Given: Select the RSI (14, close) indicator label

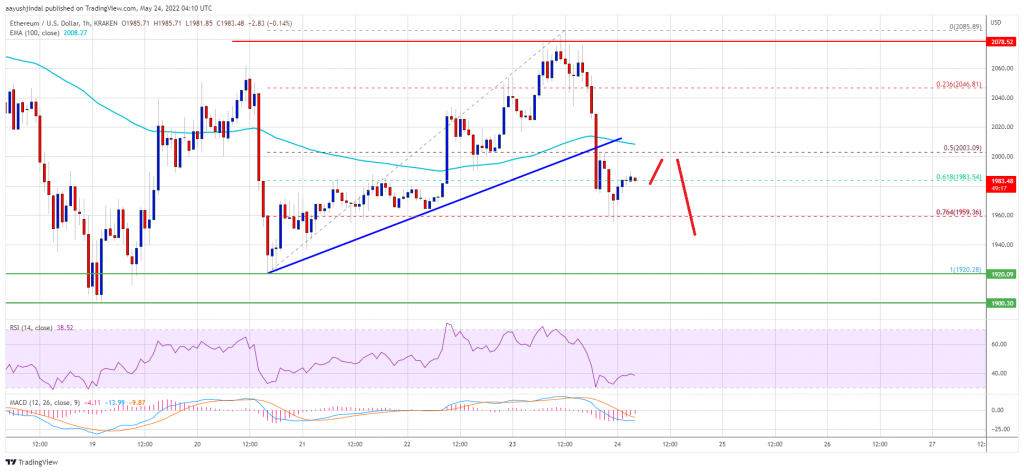Looking at the screenshot, I should (x=24, y=323).
